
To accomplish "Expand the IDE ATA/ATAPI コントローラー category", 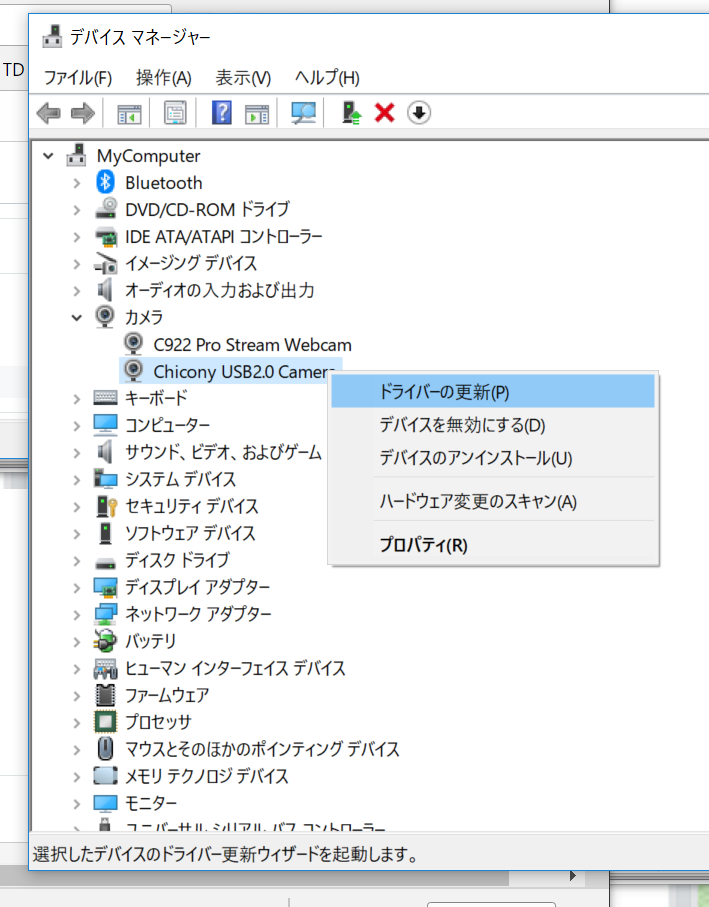I will pos(77,237).
